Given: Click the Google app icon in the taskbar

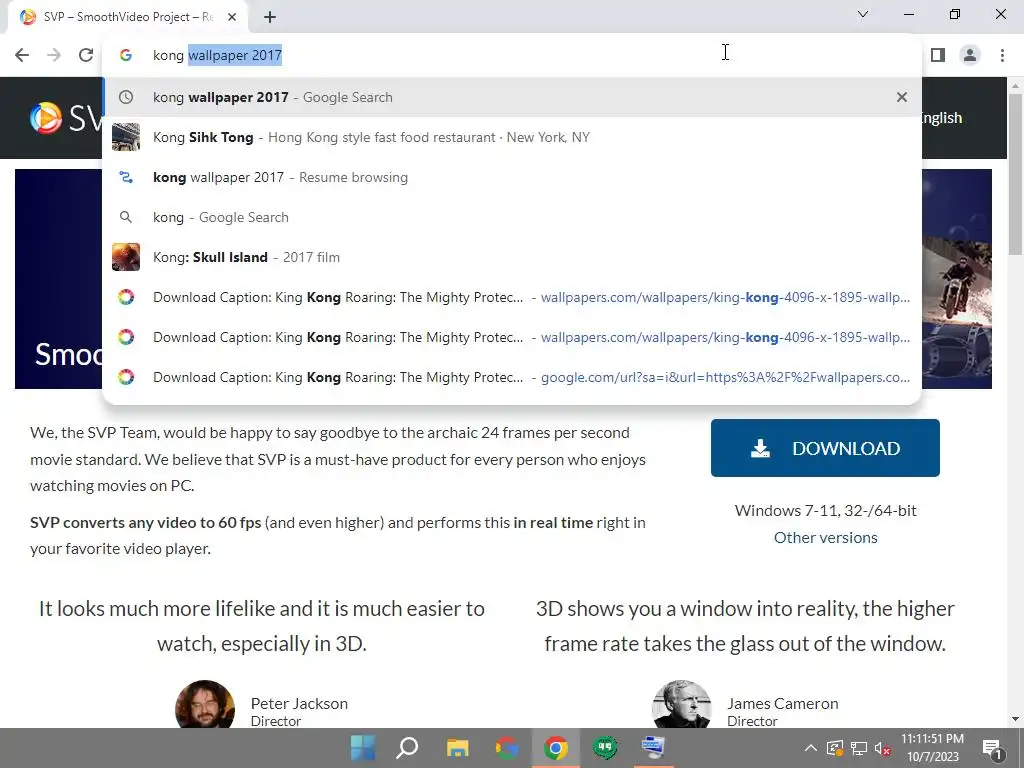Looking at the screenshot, I should click(507, 748).
